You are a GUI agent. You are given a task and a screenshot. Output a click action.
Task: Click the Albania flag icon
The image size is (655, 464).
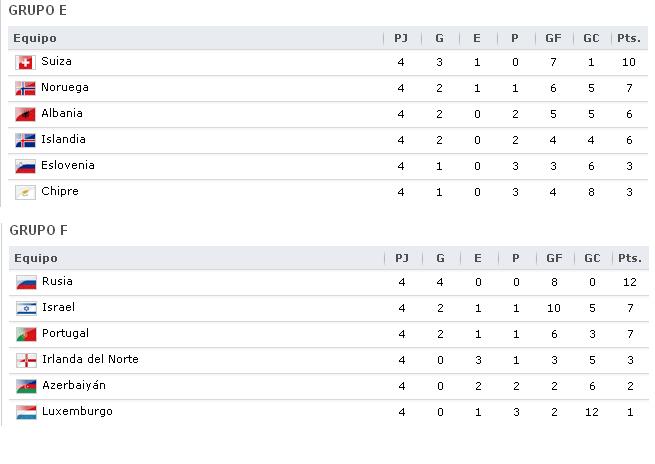[25, 114]
